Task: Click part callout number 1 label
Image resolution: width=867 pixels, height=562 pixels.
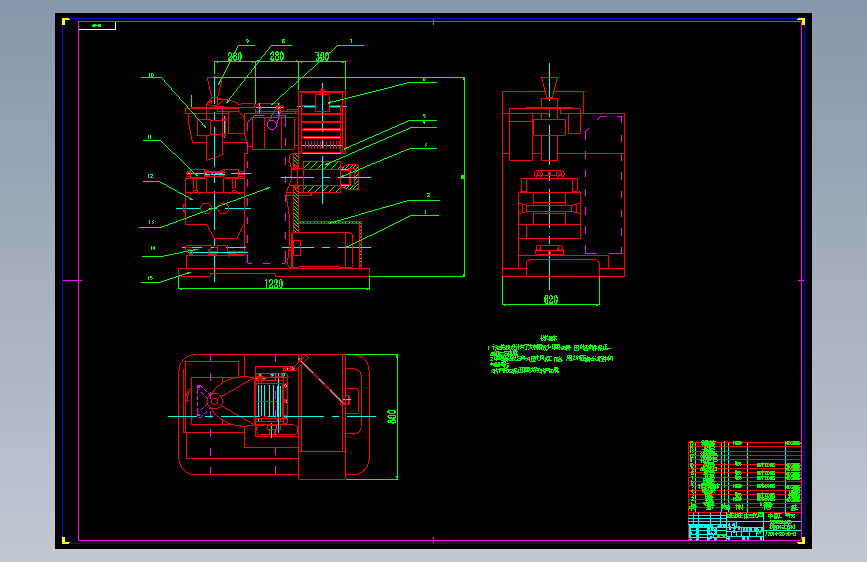Action: 425,212
